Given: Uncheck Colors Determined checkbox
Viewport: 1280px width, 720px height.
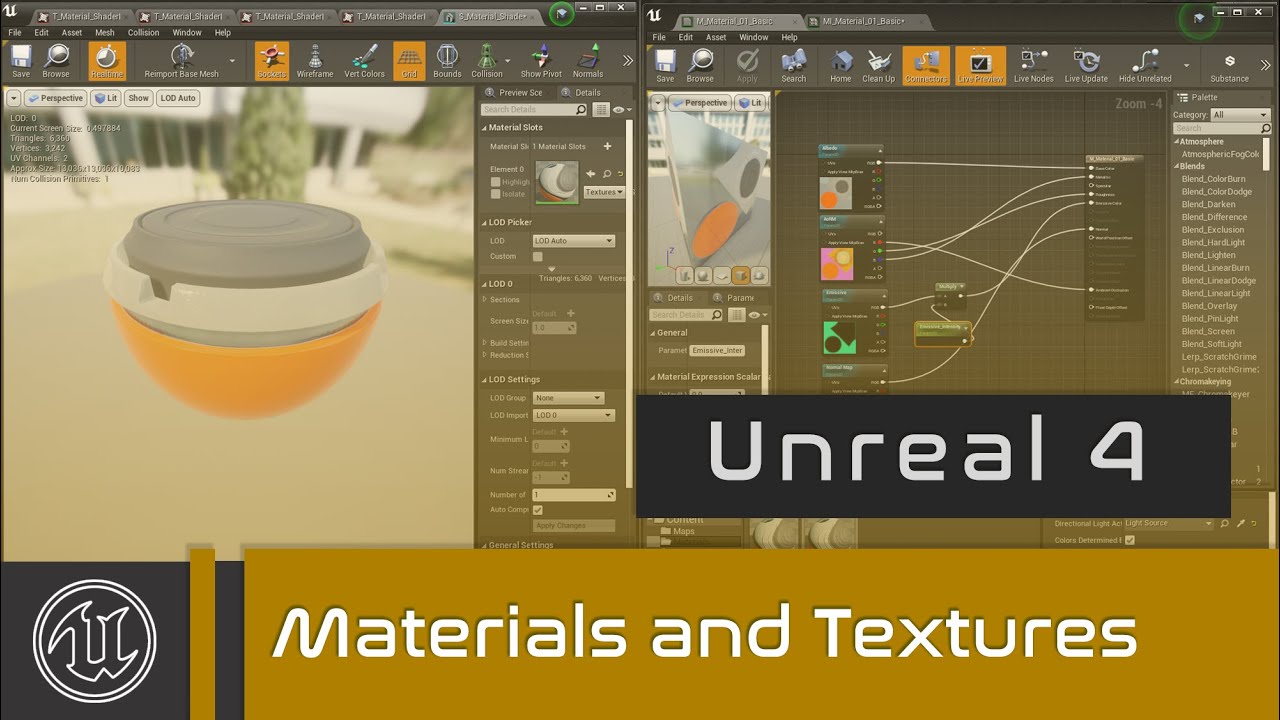Looking at the screenshot, I should click(x=1130, y=540).
